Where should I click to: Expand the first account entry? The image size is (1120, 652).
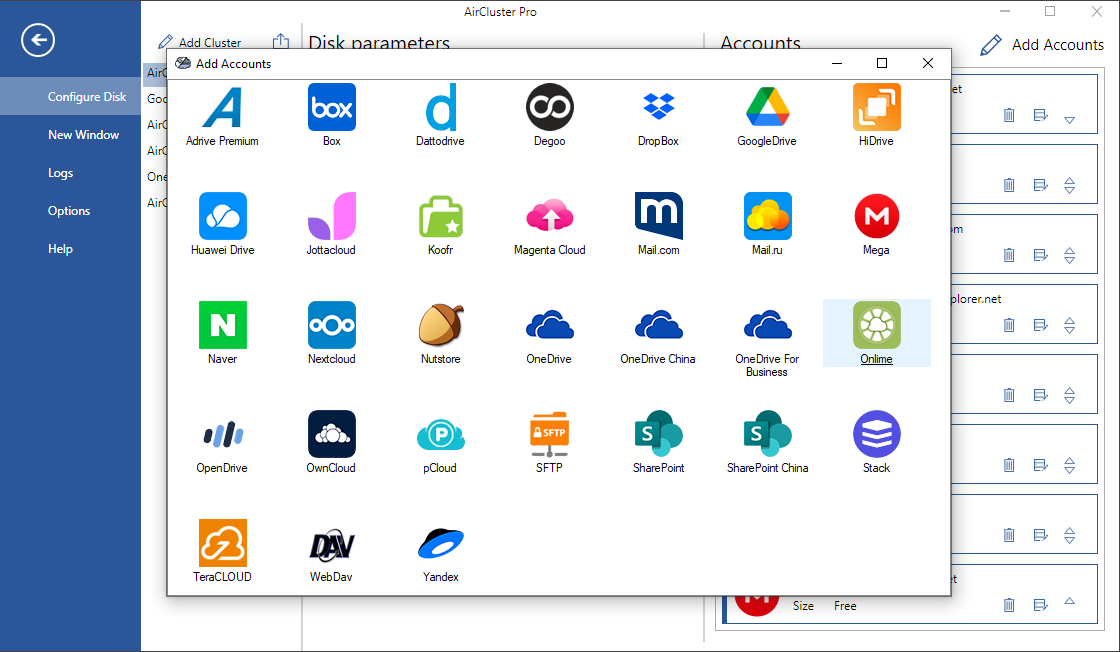pos(1069,118)
